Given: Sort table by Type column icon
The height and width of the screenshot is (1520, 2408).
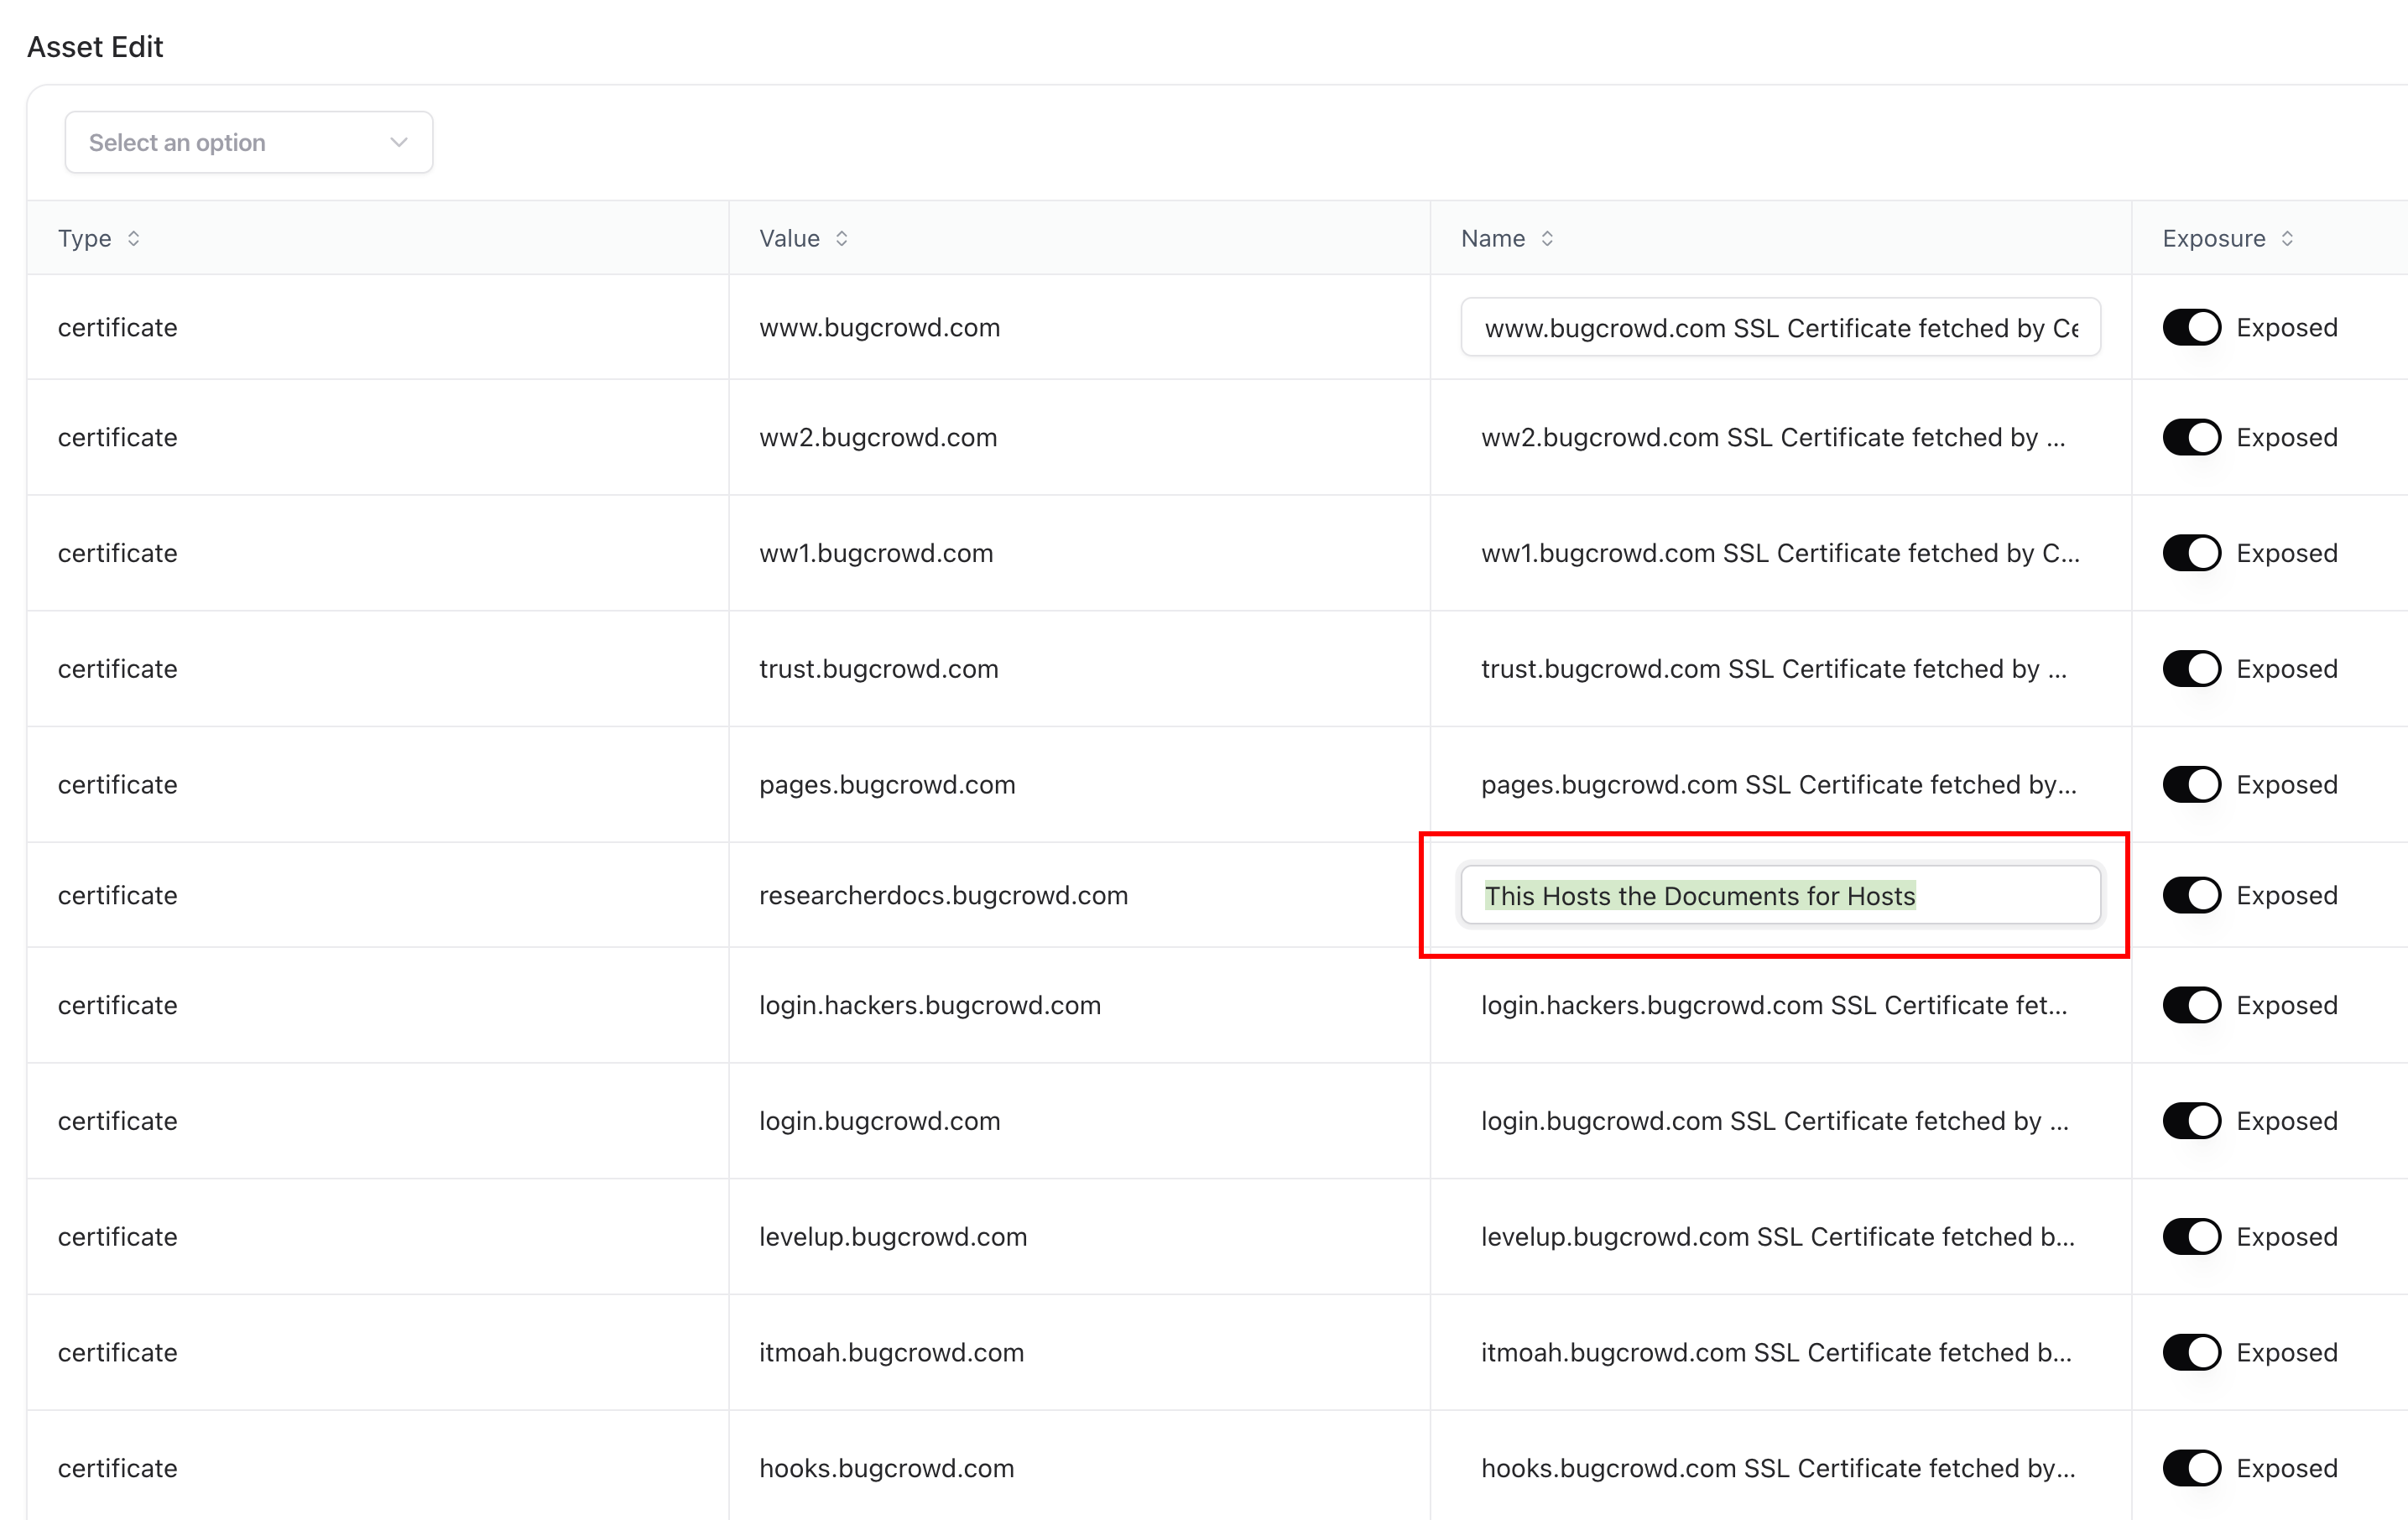Looking at the screenshot, I should (x=133, y=238).
